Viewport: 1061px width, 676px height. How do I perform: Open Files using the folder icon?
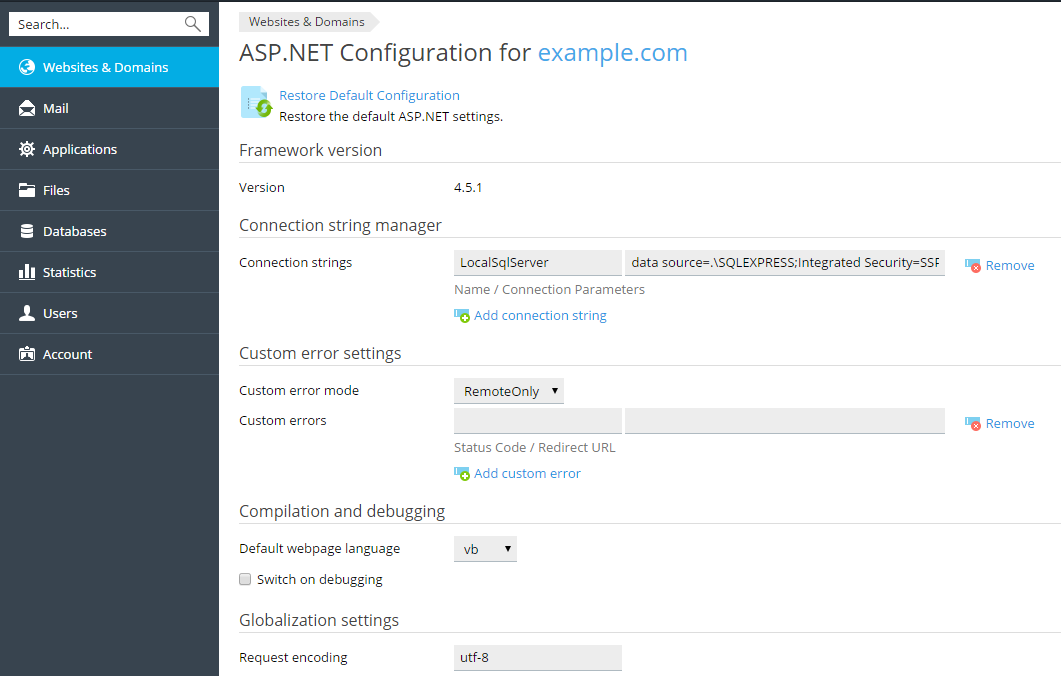26,189
